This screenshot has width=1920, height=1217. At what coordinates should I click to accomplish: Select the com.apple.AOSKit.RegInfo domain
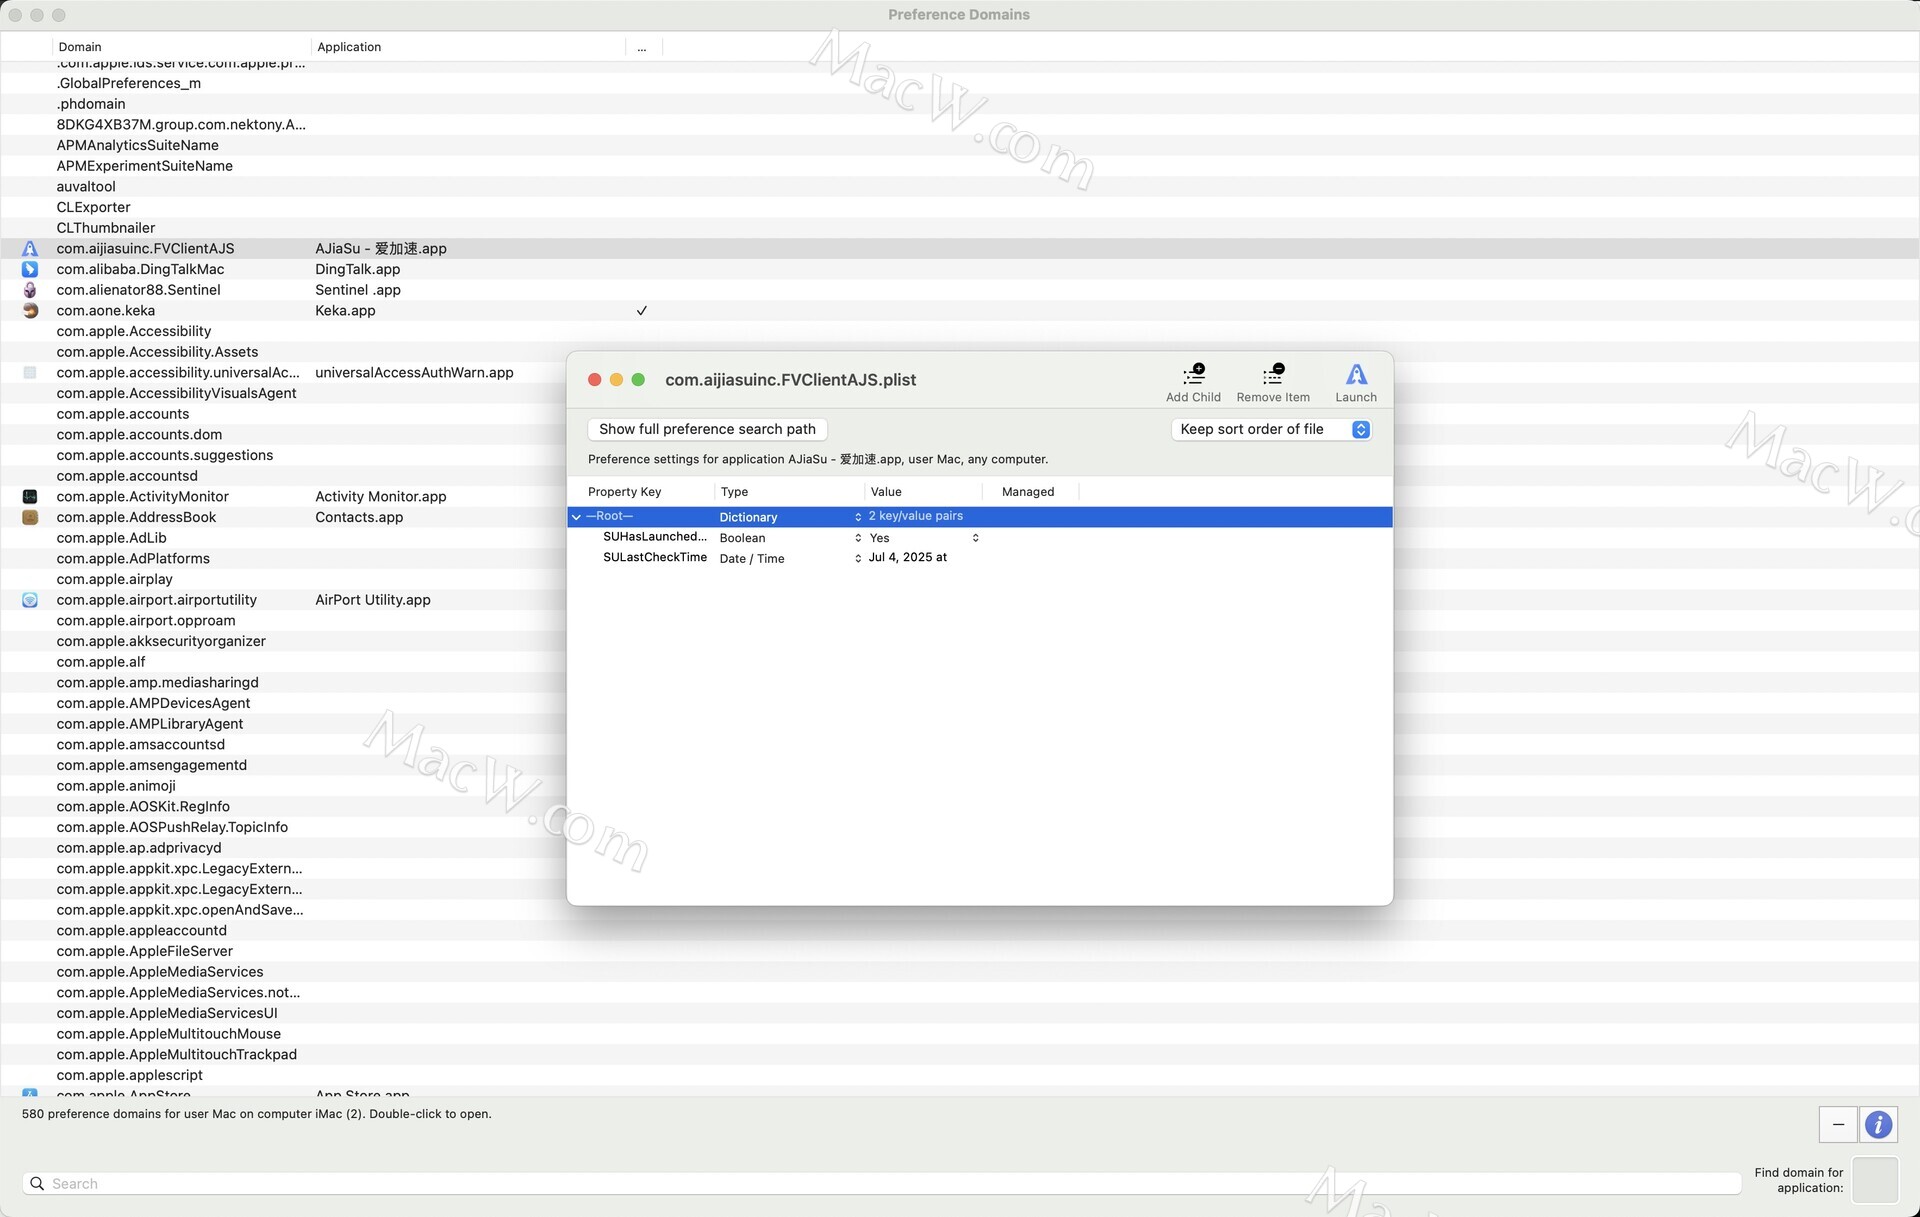[x=143, y=807]
